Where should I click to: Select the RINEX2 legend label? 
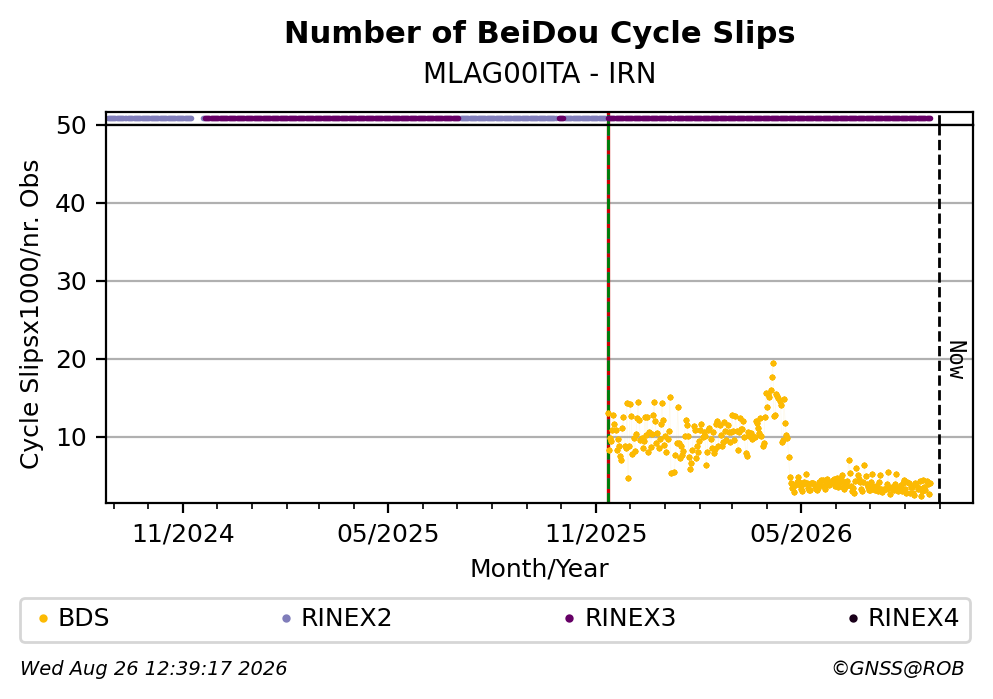click(346, 618)
